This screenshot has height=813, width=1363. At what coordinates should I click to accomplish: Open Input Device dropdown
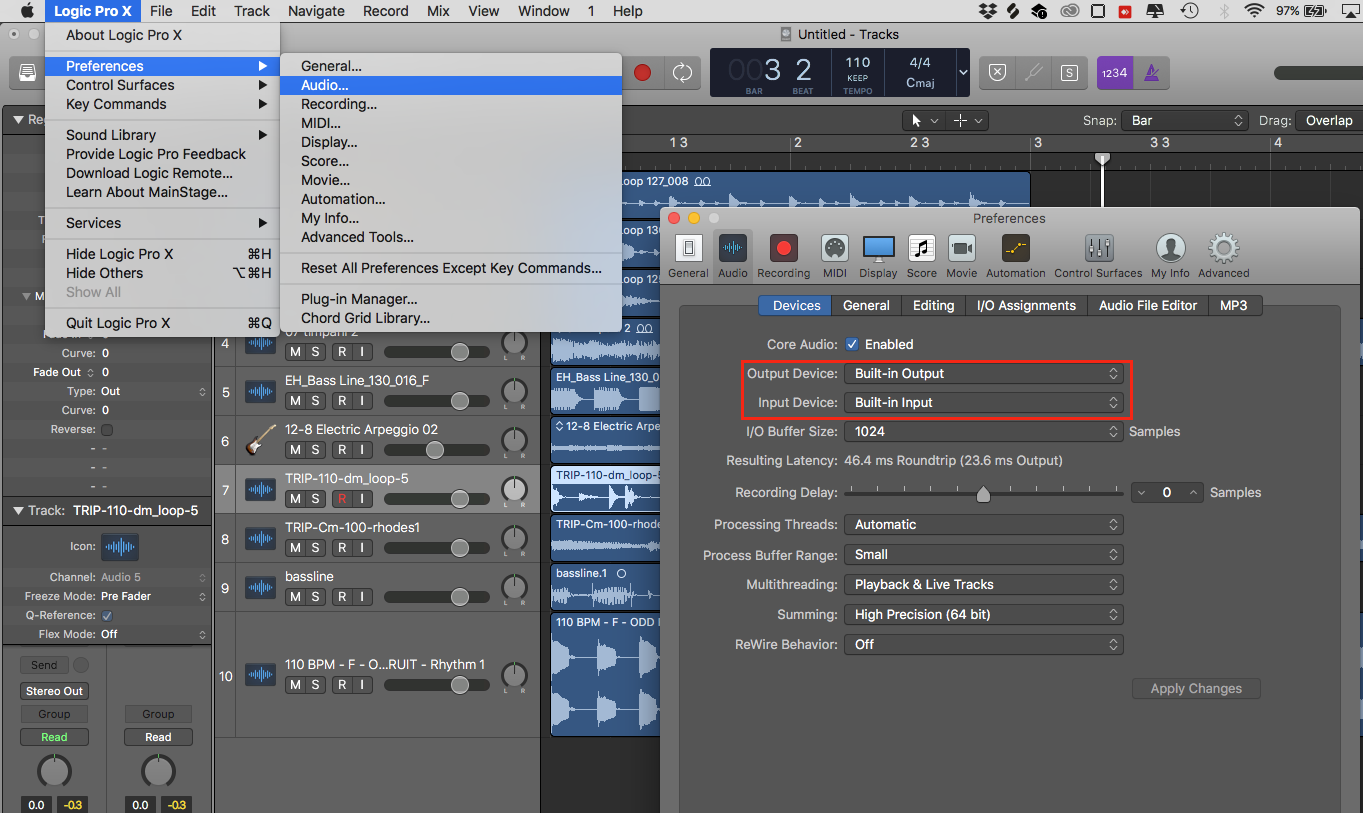point(984,402)
